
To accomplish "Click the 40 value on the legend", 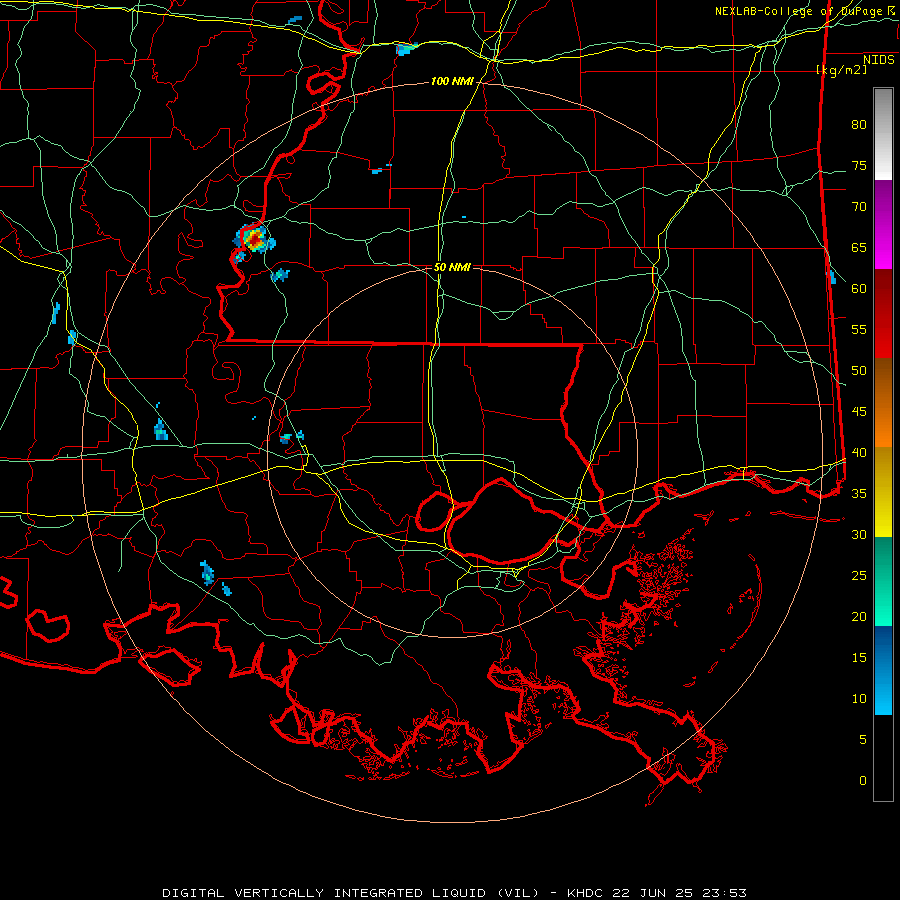I will [859, 452].
